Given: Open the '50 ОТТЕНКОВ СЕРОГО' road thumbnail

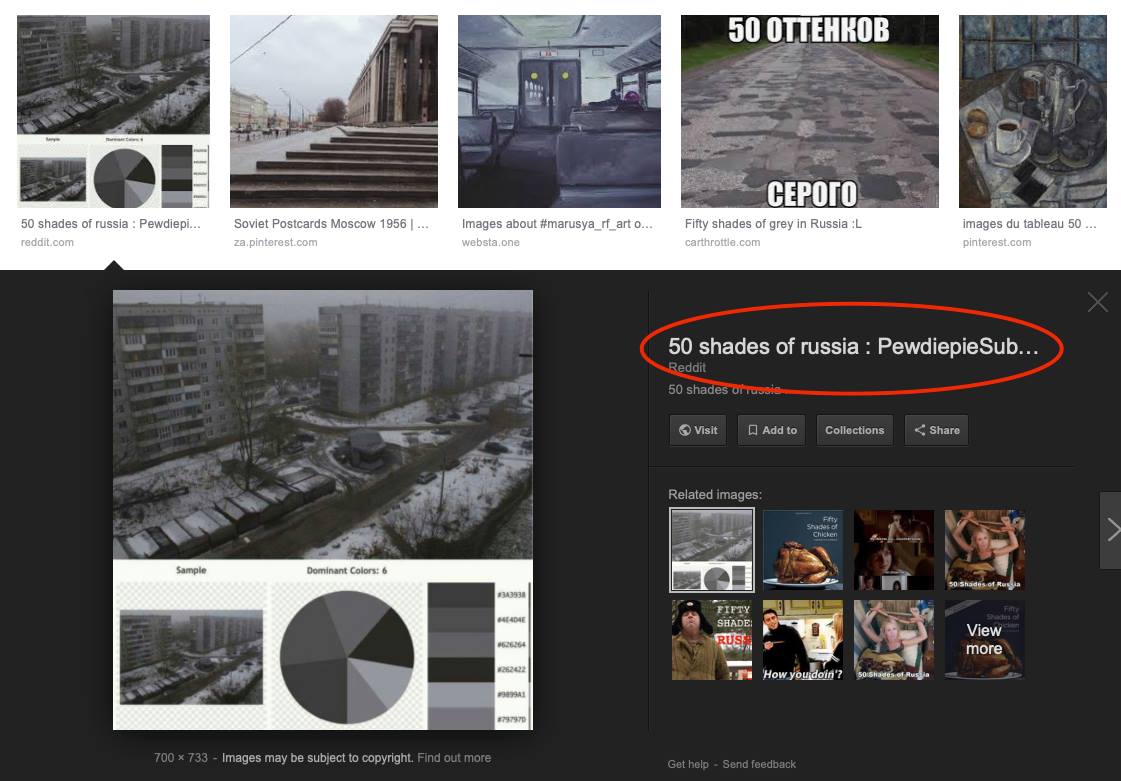Looking at the screenshot, I should 809,112.
